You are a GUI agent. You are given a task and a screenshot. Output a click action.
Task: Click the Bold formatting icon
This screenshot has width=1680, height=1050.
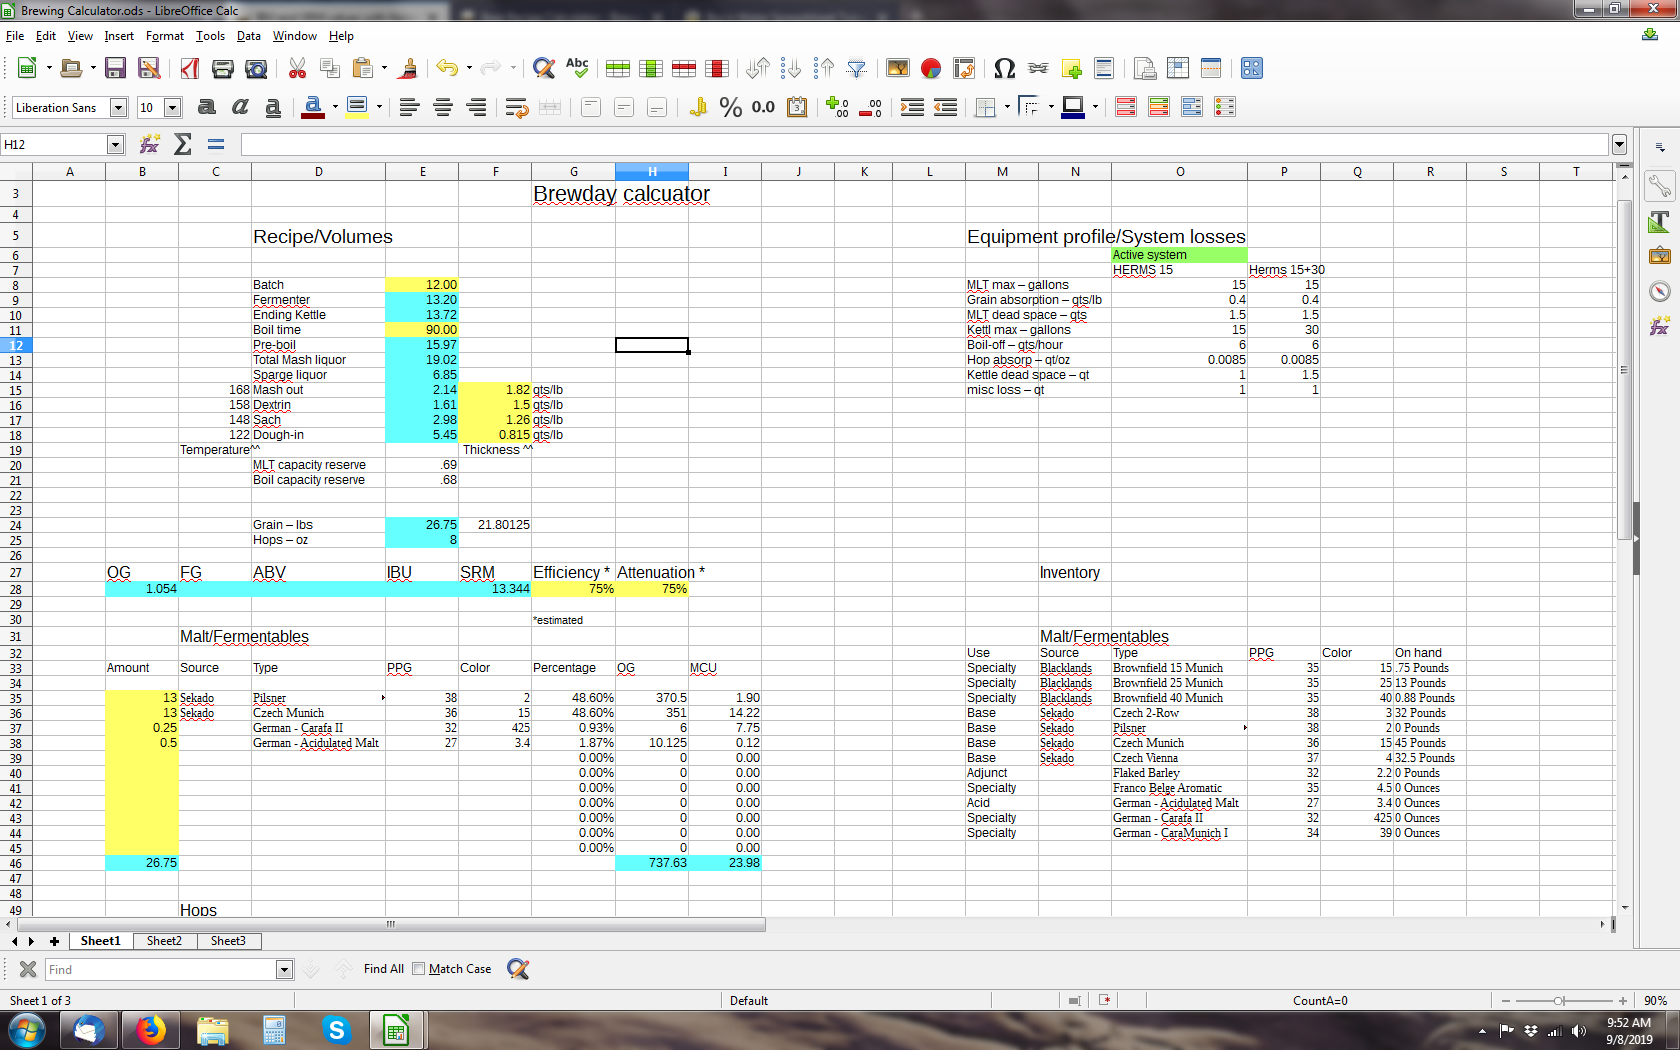[207, 107]
